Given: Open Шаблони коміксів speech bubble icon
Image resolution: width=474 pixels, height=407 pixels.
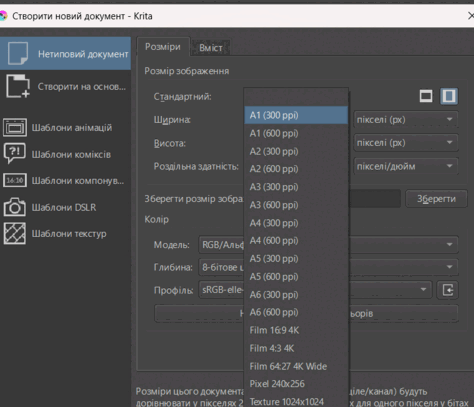Looking at the screenshot, I should click(14, 153).
